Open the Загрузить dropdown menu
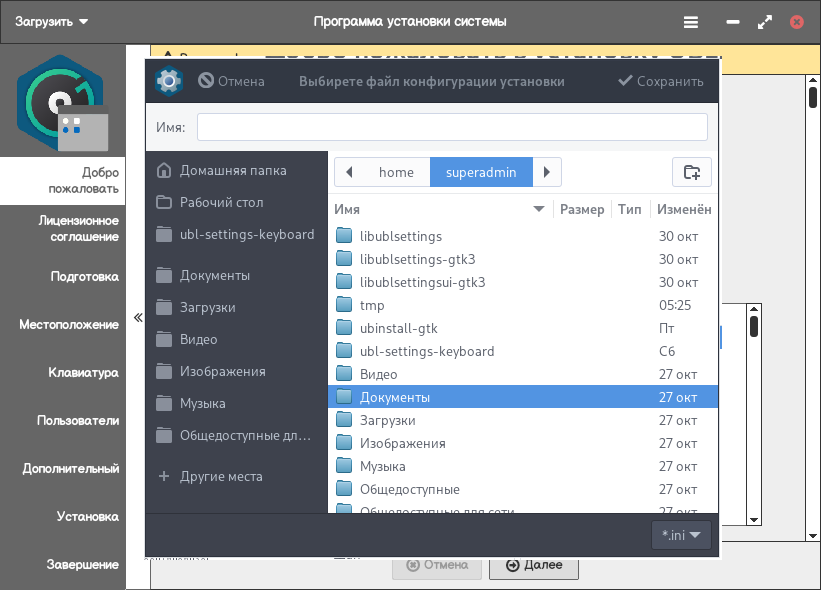 (51, 21)
